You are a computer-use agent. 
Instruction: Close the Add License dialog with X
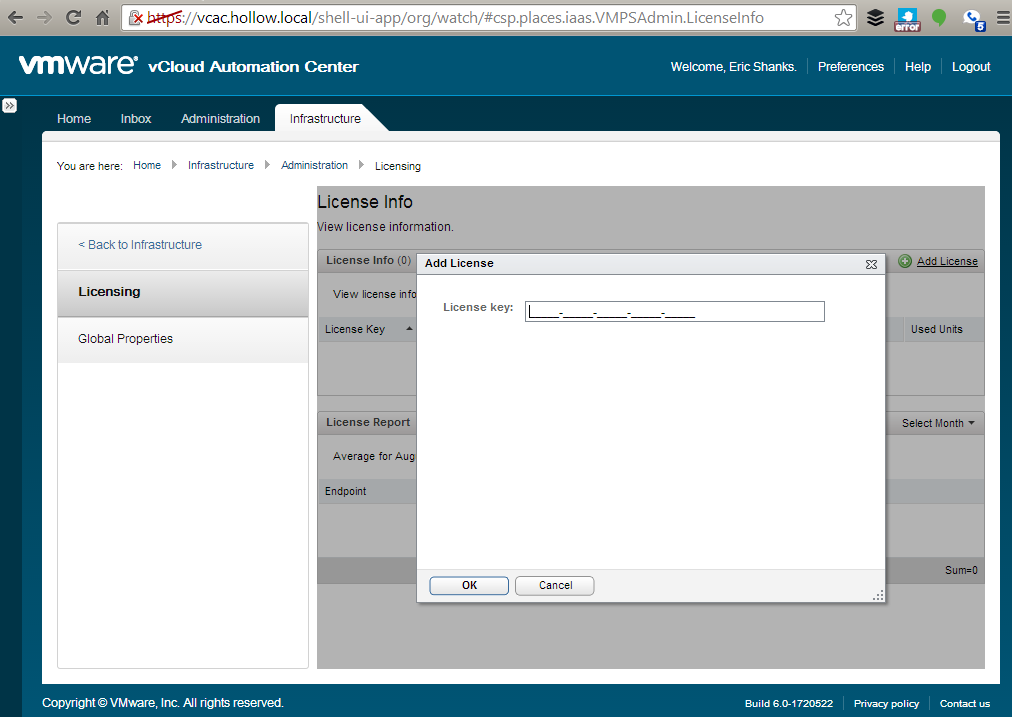[871, 264]
